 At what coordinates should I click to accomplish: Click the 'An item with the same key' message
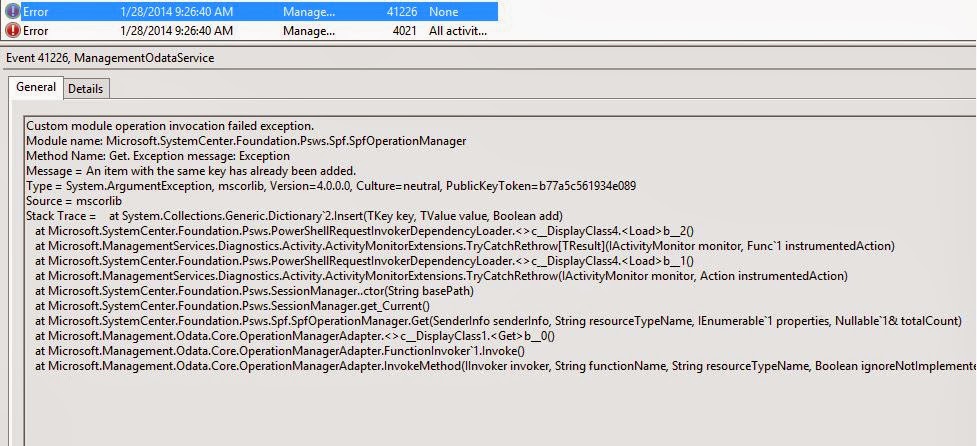click(191, 171)
